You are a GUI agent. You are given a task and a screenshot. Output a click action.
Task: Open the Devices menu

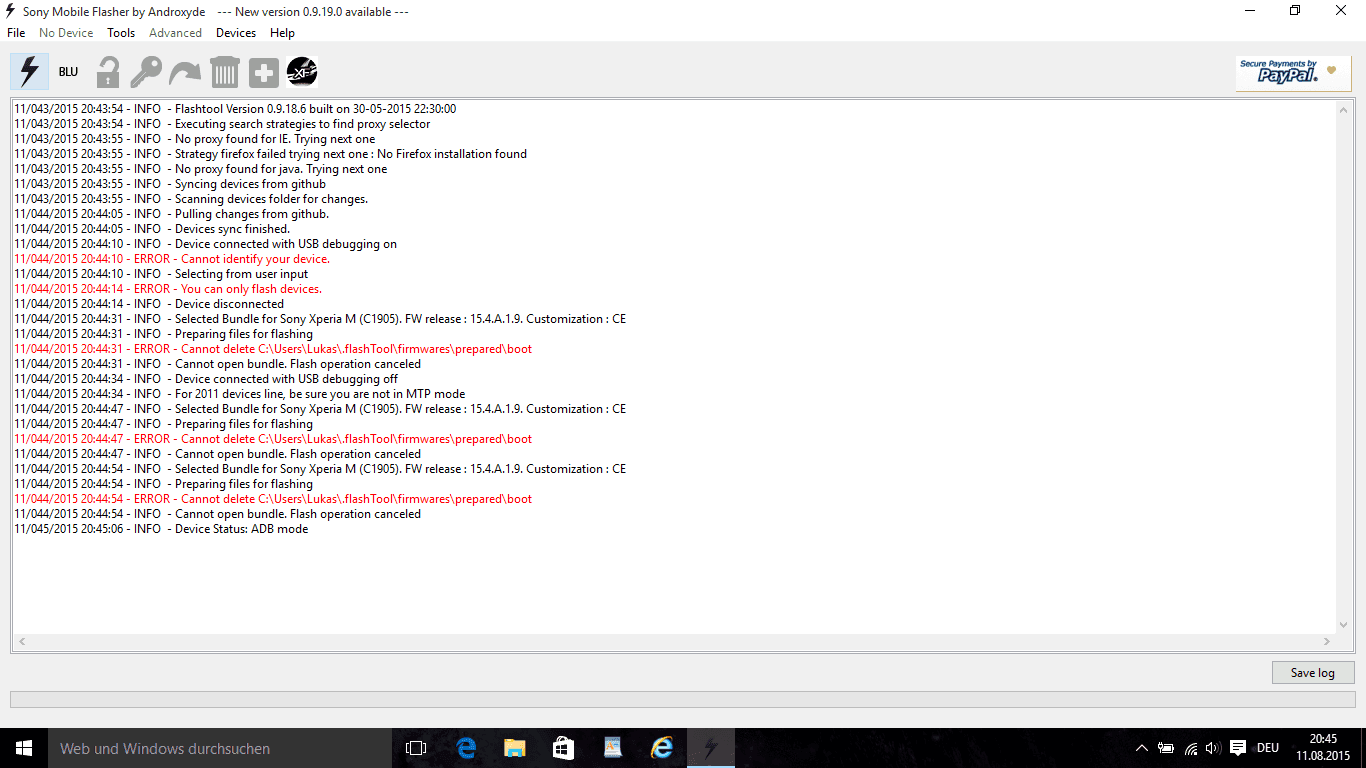point(236,33)
